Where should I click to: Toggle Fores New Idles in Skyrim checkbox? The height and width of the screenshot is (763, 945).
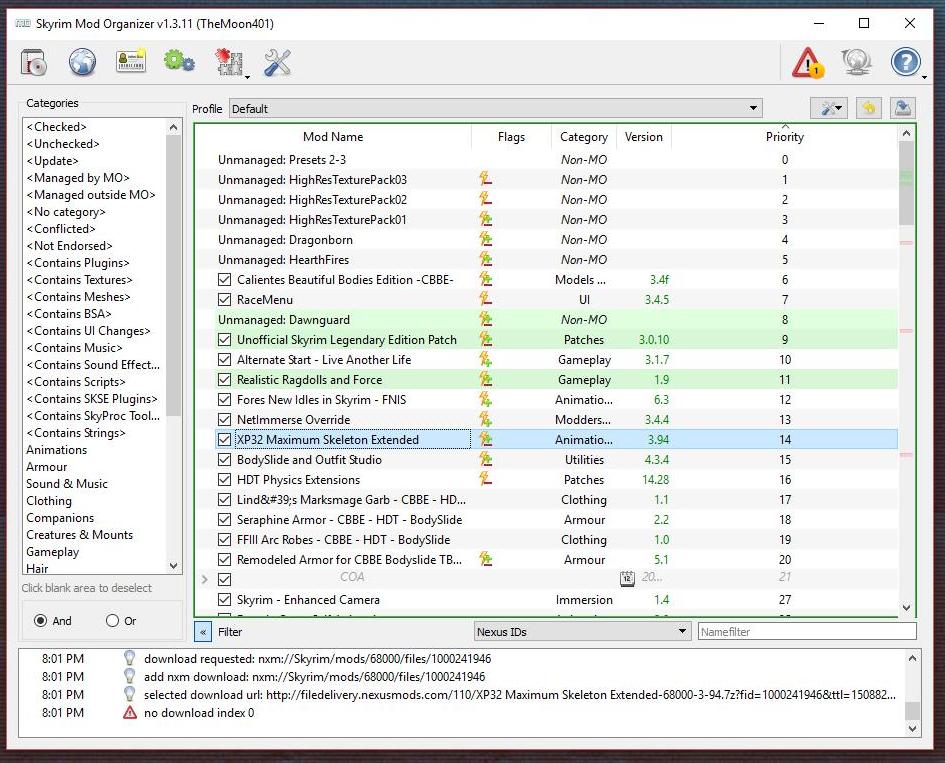(x=224, y=400)
